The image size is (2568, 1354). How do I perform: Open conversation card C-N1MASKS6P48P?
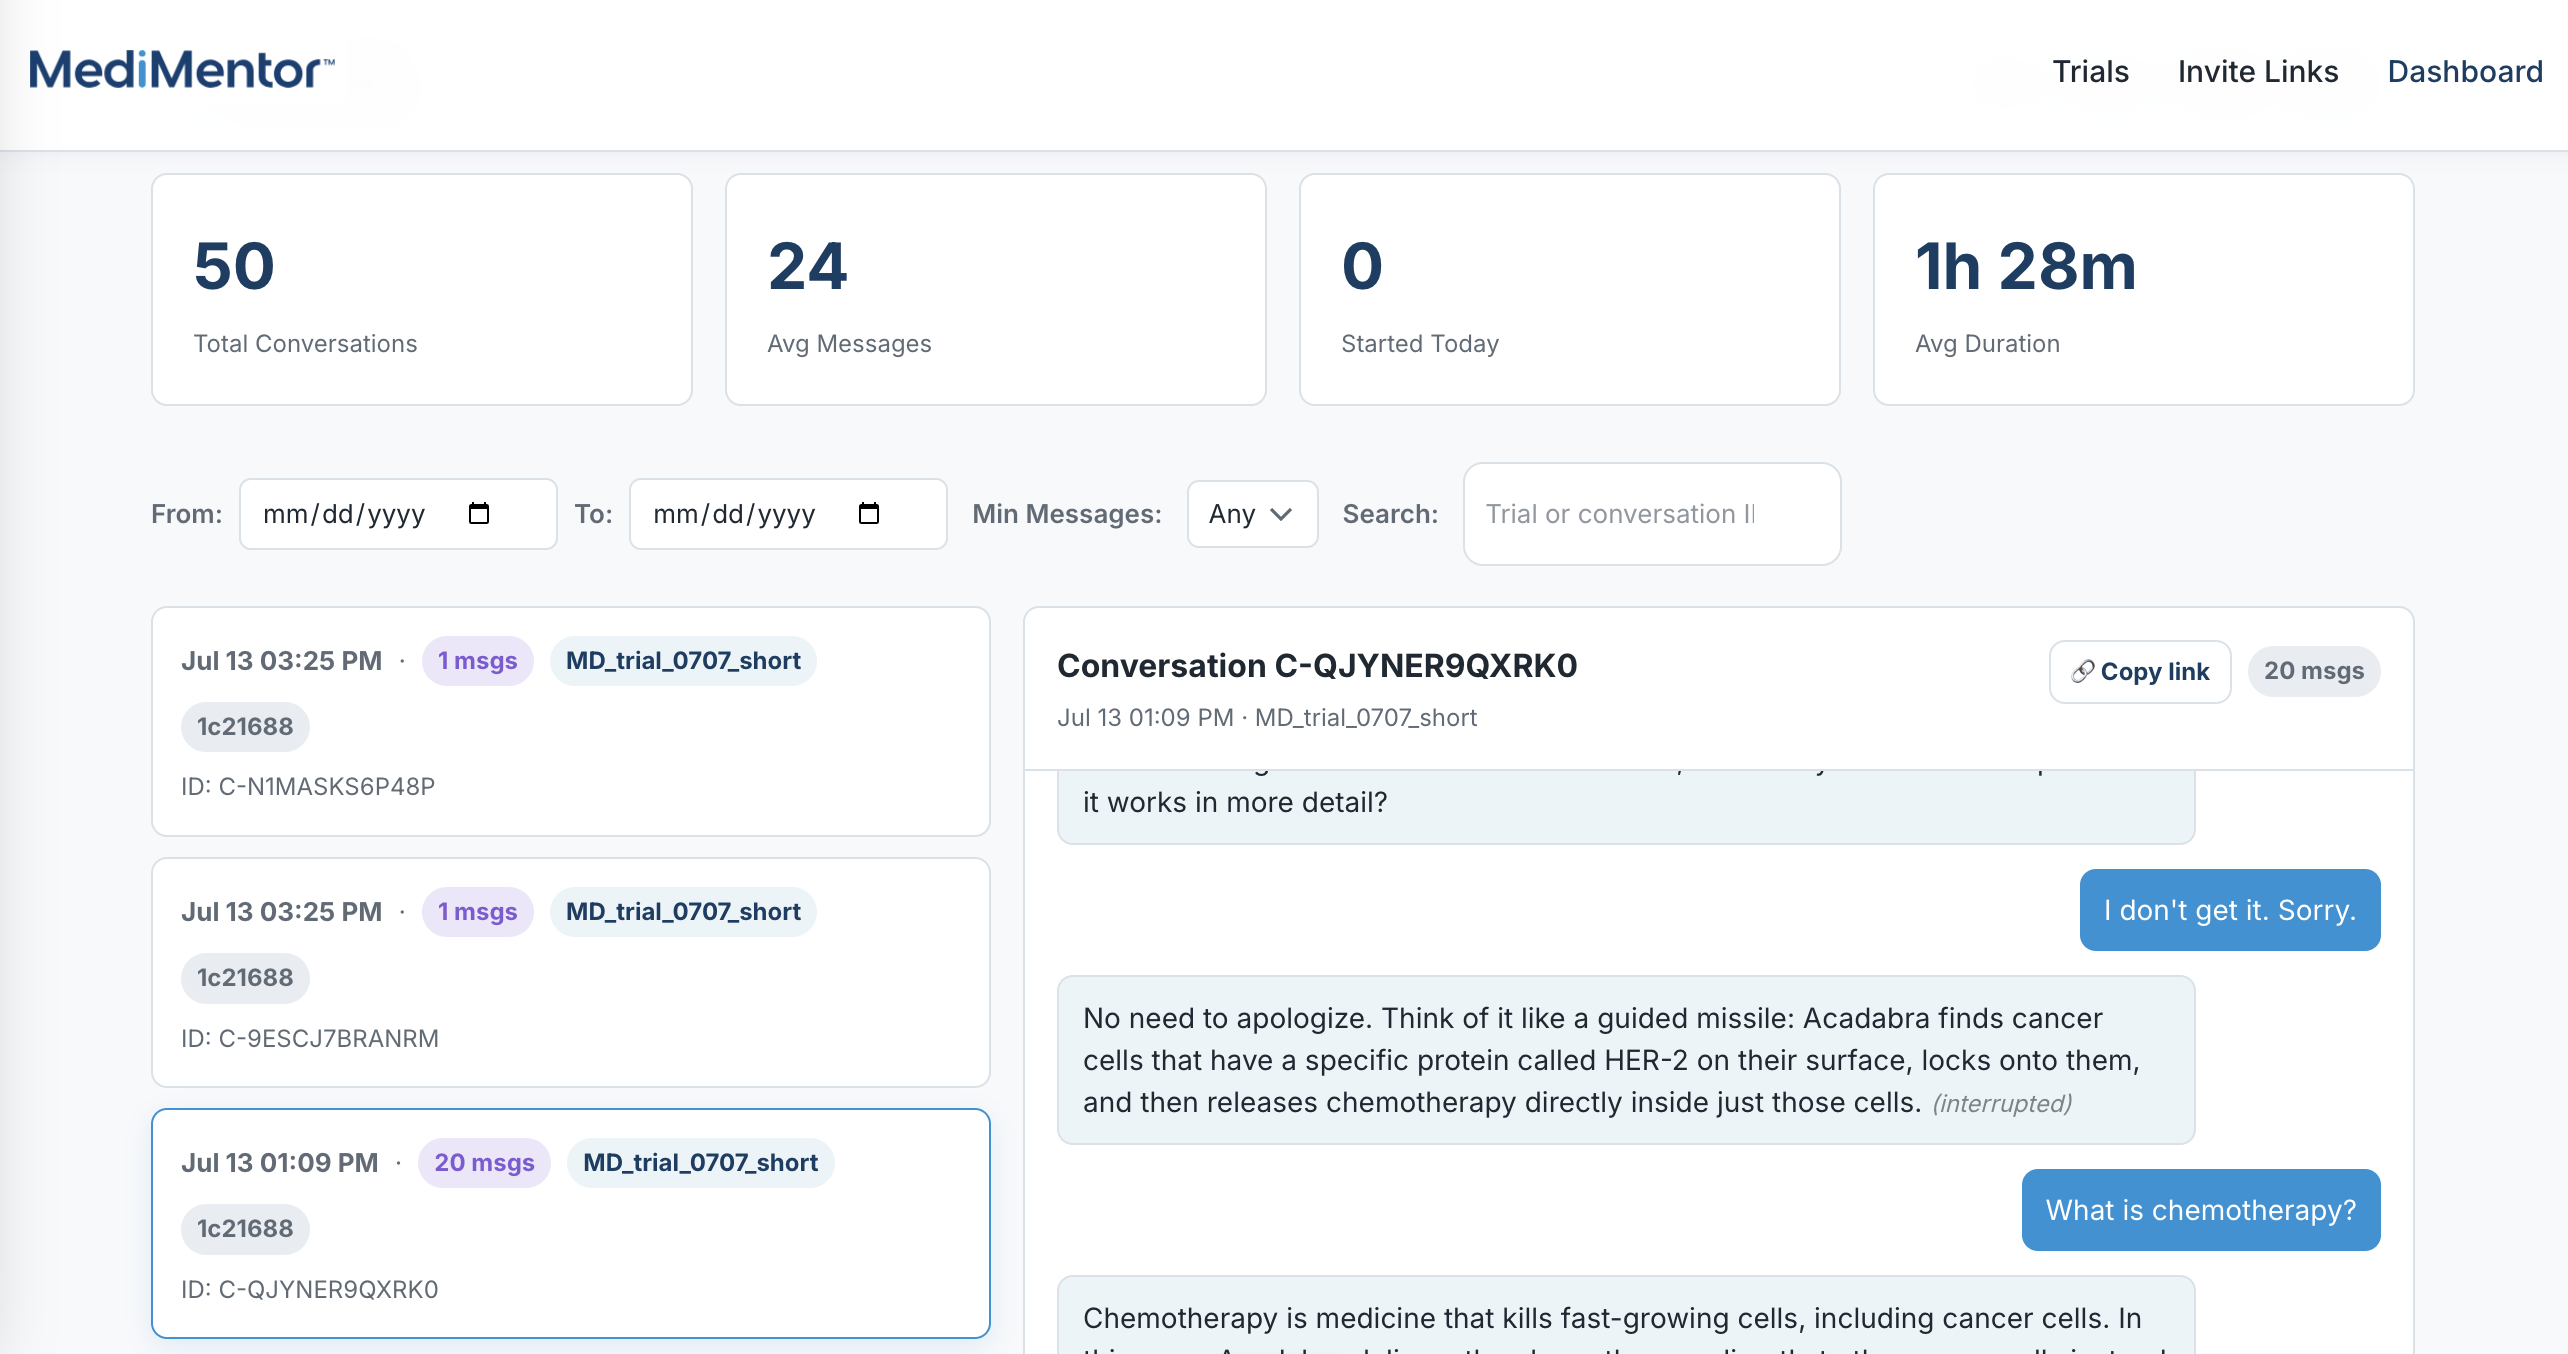571,721
